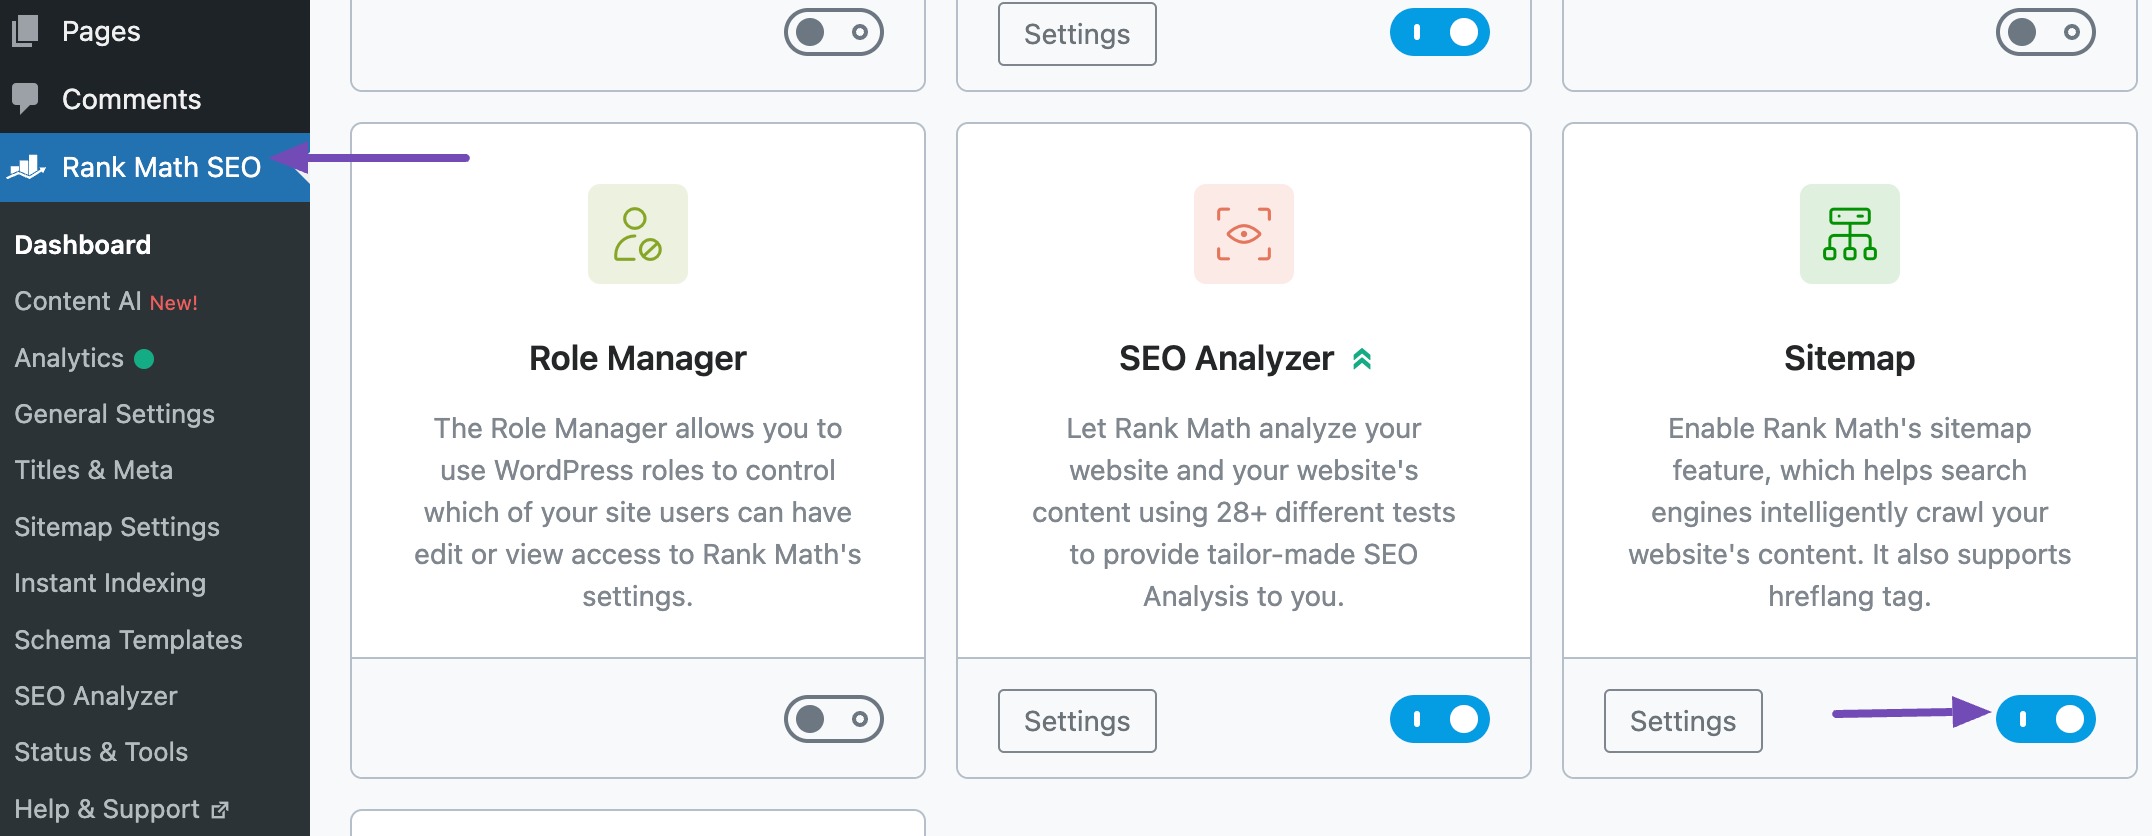
Task: Toggle the top-left module switch
Action: point(834,31)
